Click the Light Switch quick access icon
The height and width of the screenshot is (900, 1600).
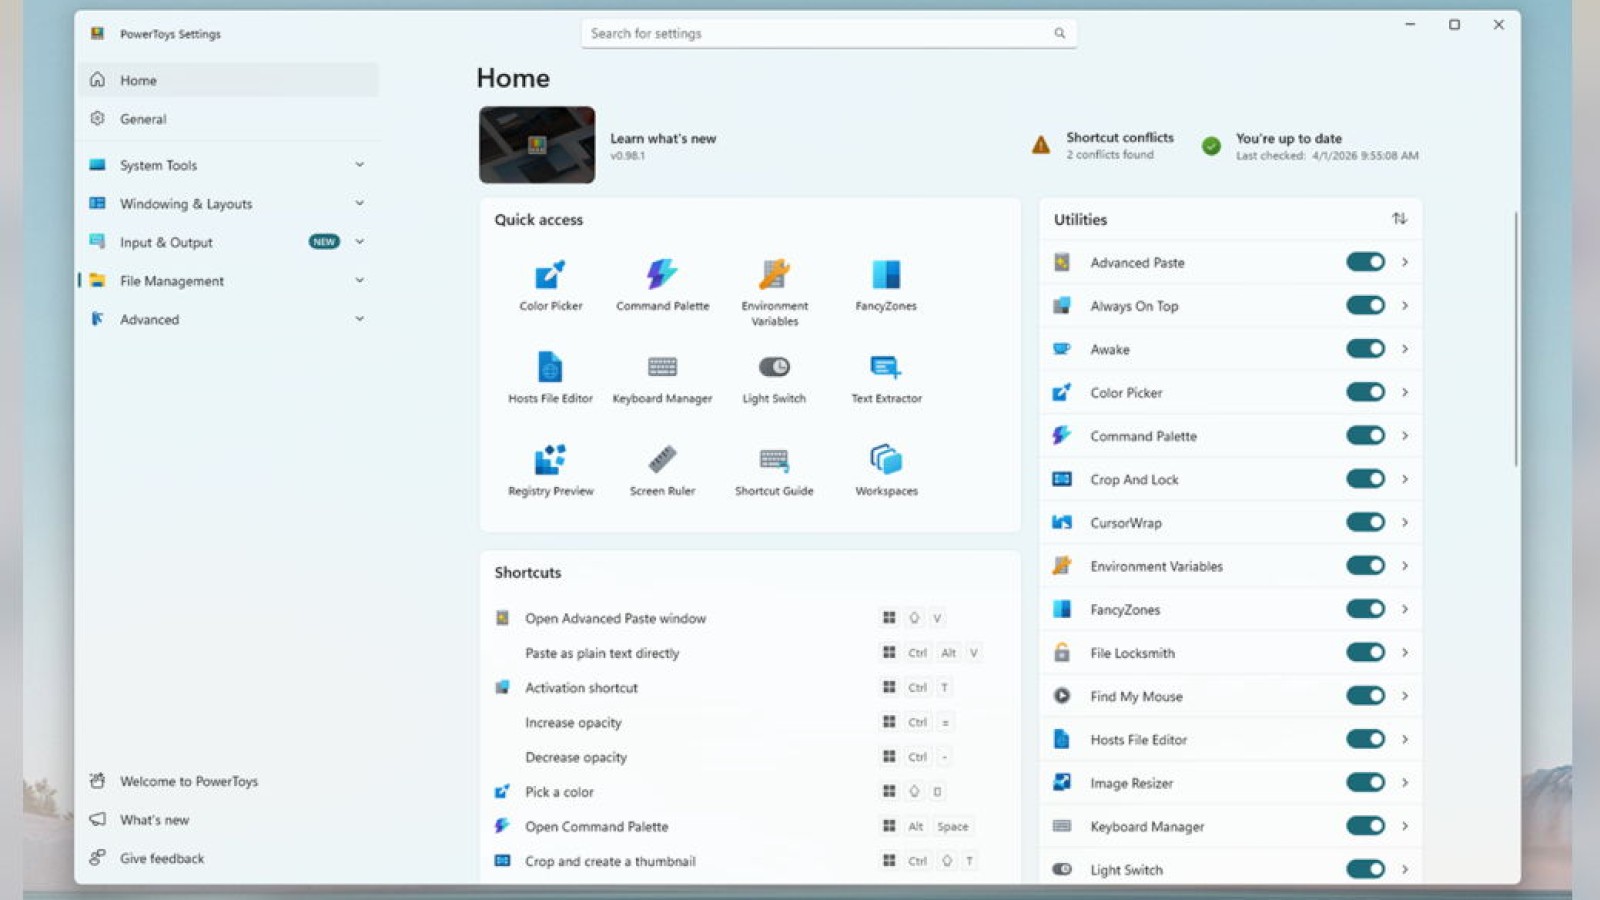[774, 377]
